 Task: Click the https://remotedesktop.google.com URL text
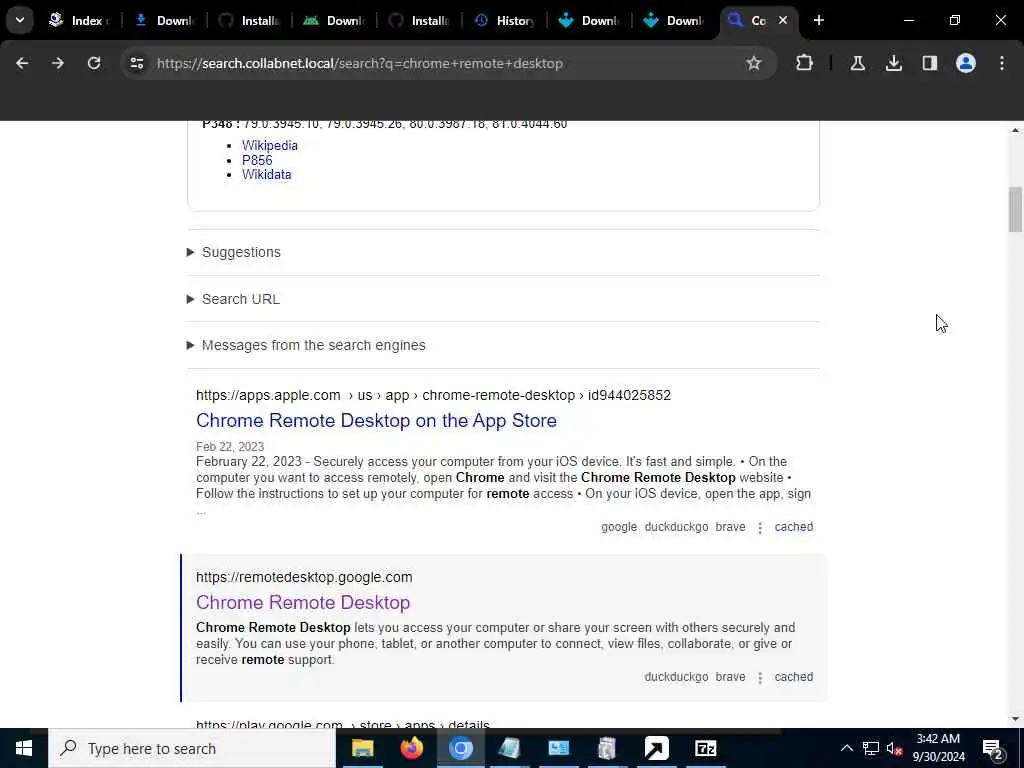304,577
